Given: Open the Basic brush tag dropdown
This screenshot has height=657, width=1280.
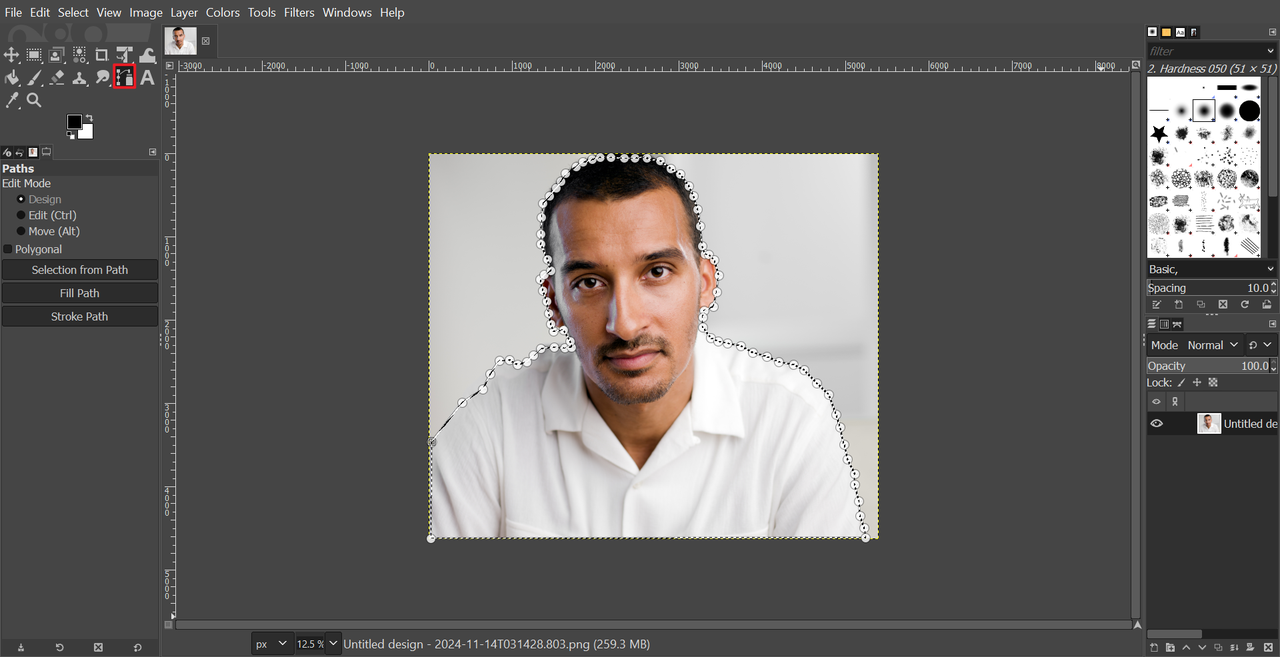Looking at the screenshot, I should tap(1212, 269).
